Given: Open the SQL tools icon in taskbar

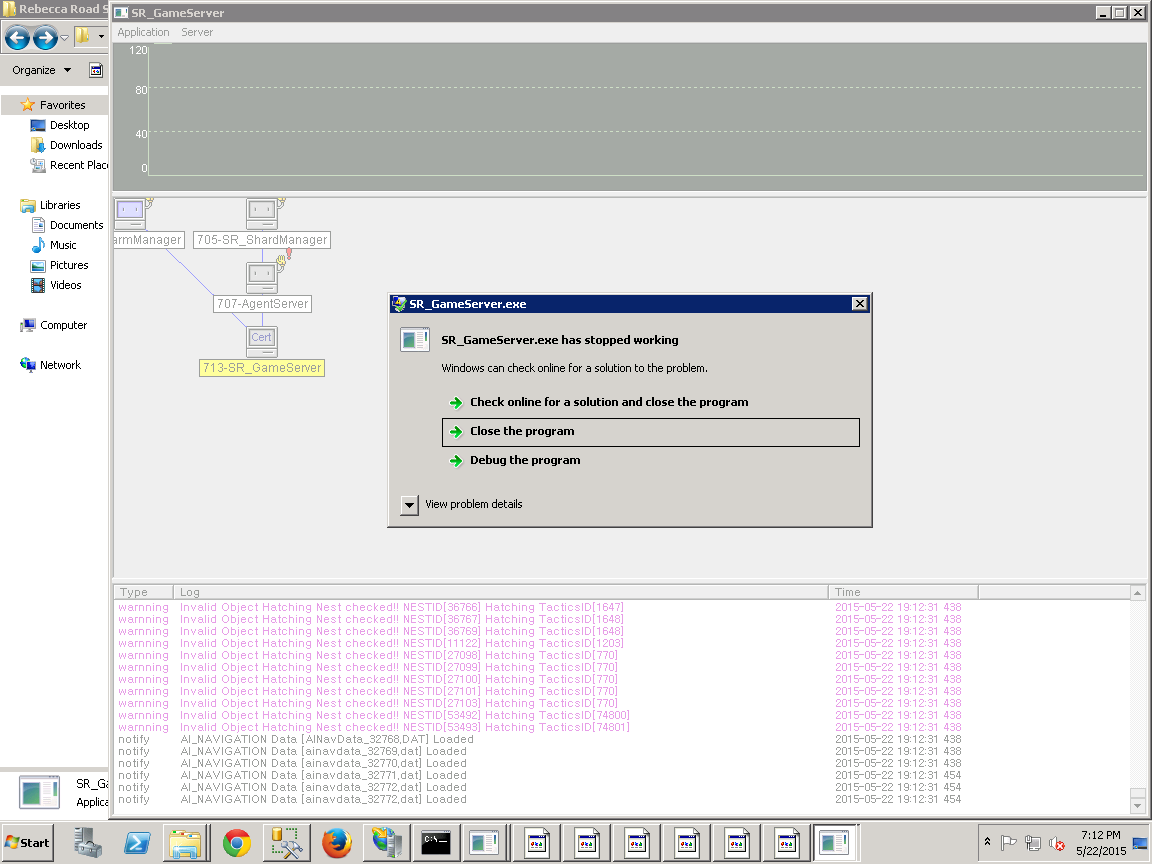Looking at the screenshot, I should point(287,843).
